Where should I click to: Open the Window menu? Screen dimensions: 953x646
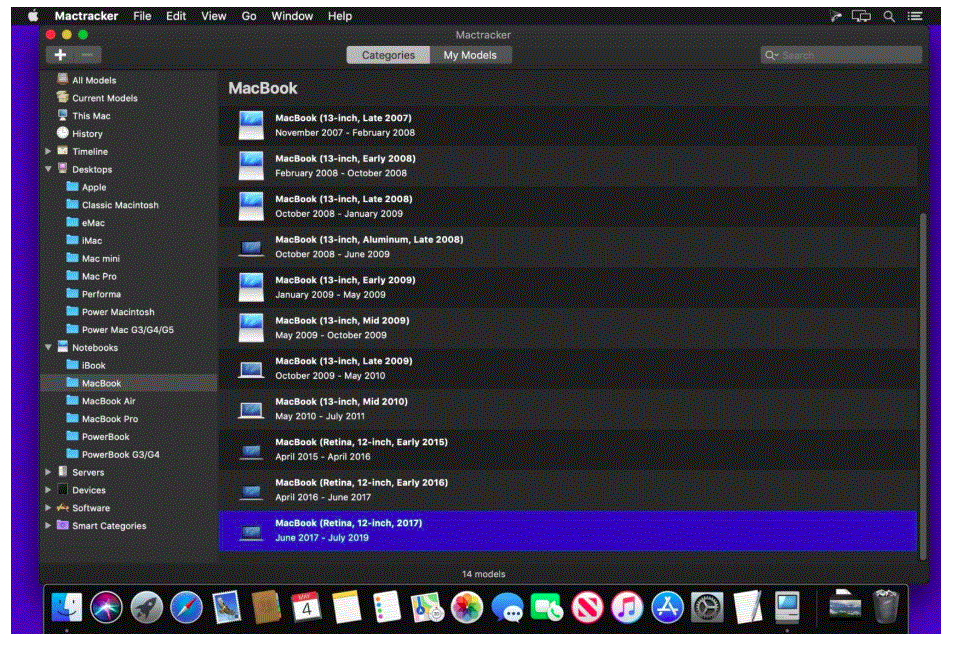point(292,16)
